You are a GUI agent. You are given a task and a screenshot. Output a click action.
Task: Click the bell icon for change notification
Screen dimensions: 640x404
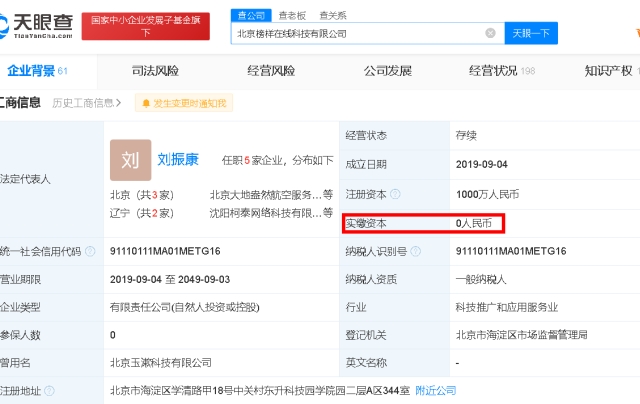click(146, 104)
